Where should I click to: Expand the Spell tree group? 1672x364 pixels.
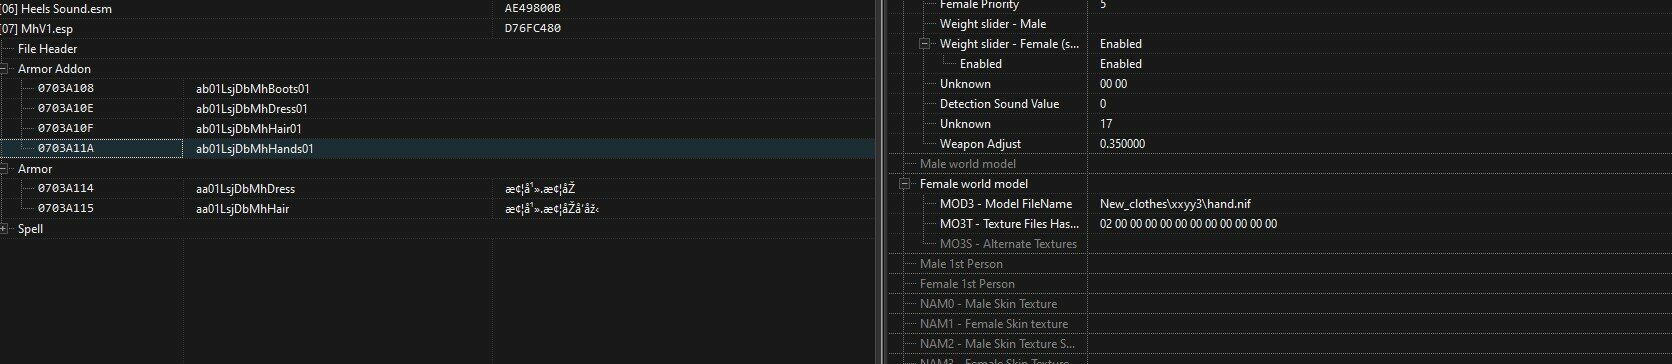pyautogui.click(x=5, y=229)
